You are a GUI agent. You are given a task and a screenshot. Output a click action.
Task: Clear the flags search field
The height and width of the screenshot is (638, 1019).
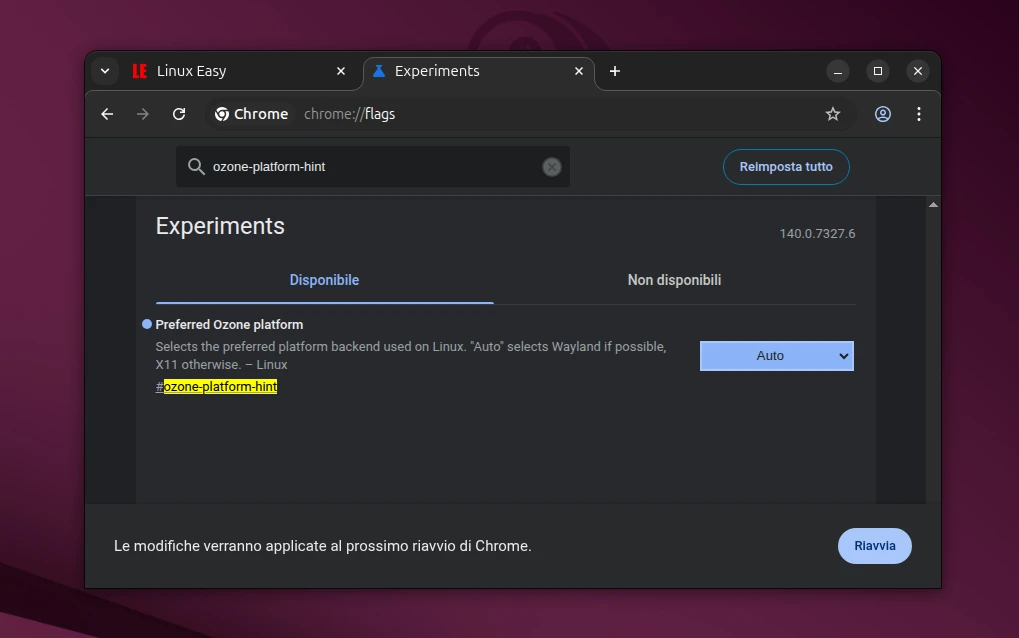click(x=551, y=167)
